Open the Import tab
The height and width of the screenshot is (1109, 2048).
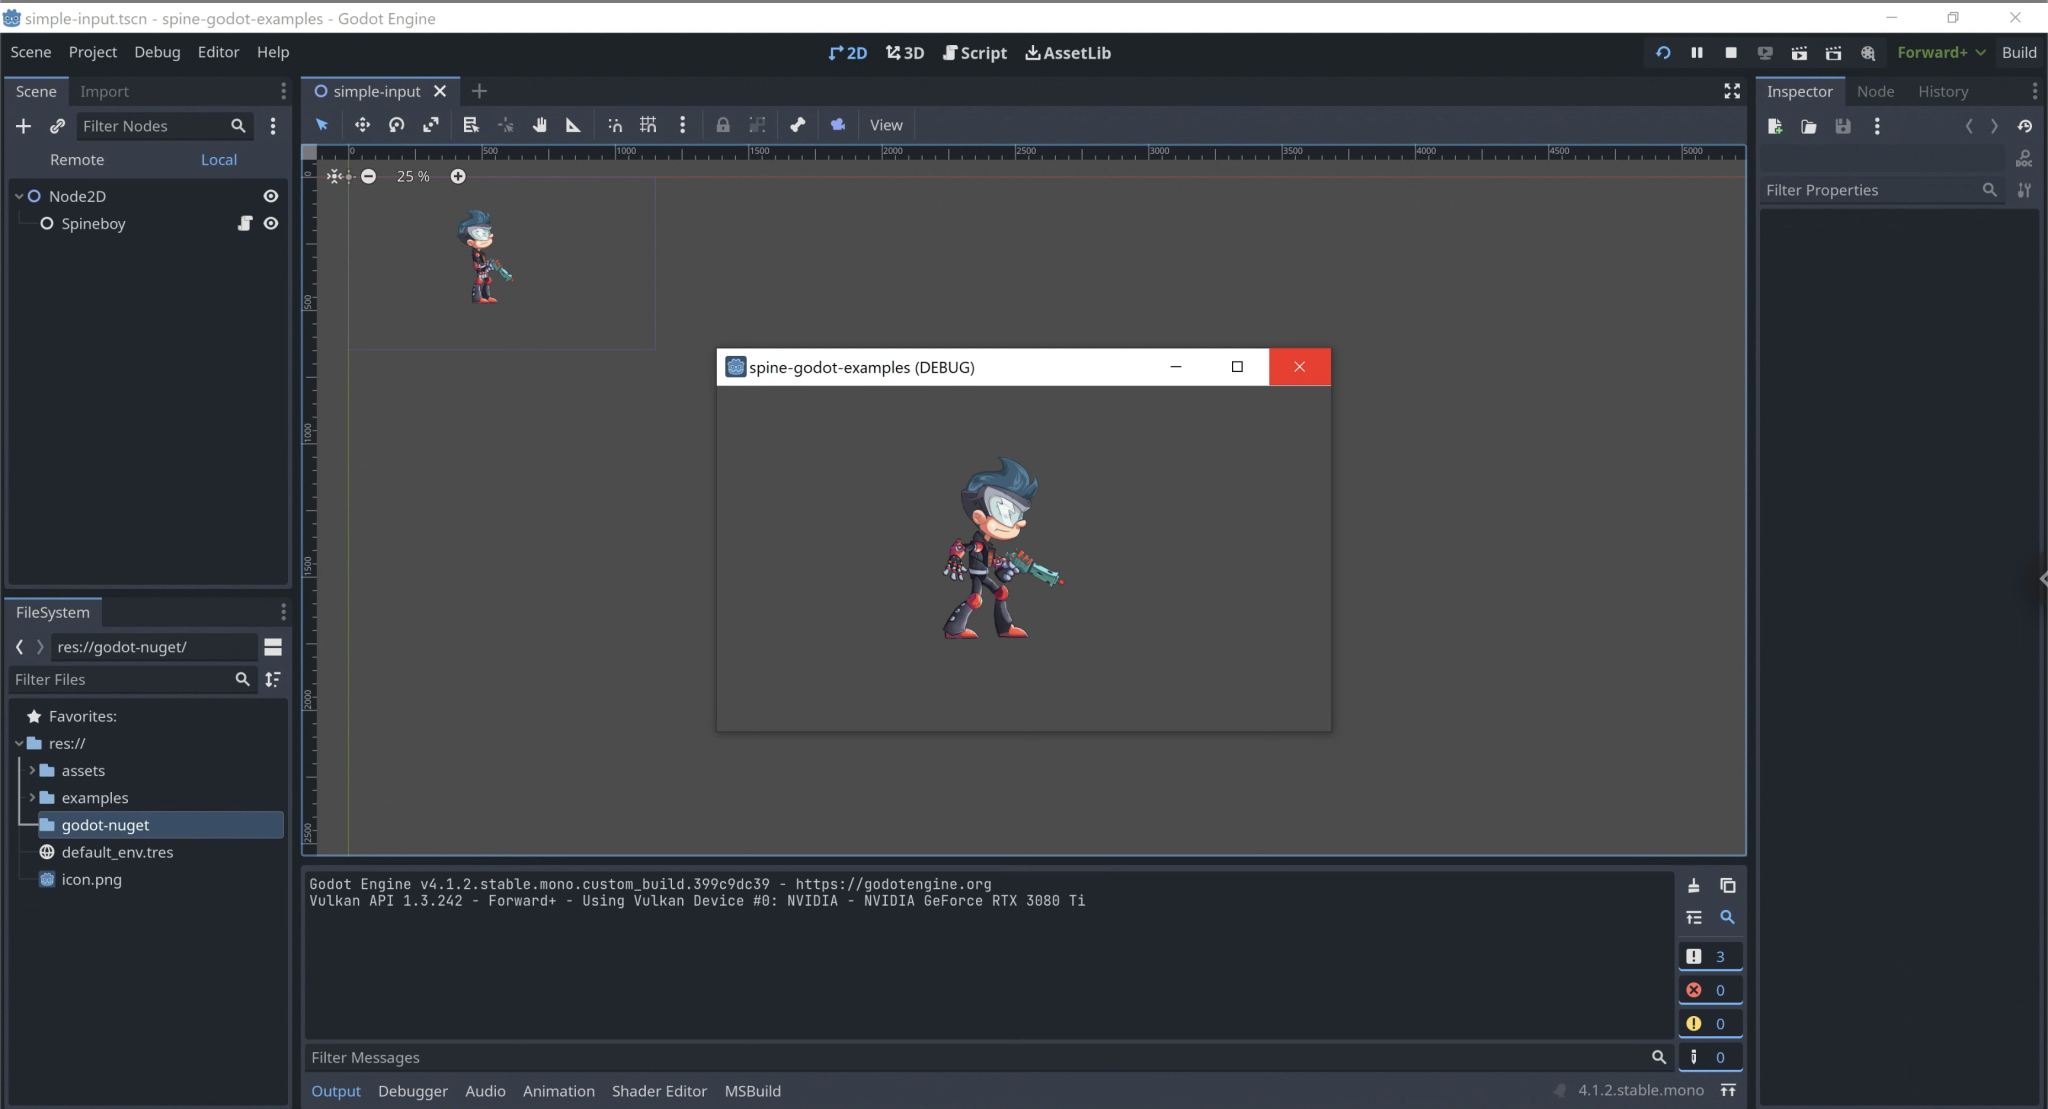104,91
